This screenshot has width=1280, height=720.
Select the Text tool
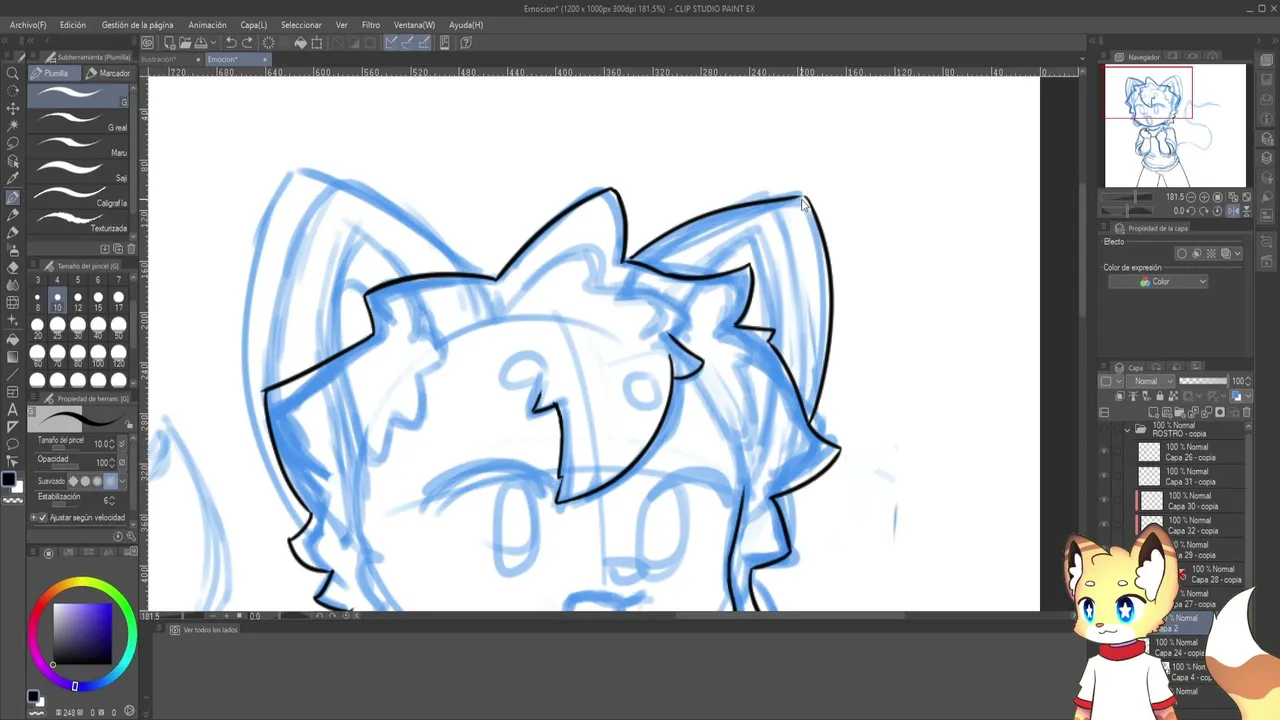coord(13,409)
